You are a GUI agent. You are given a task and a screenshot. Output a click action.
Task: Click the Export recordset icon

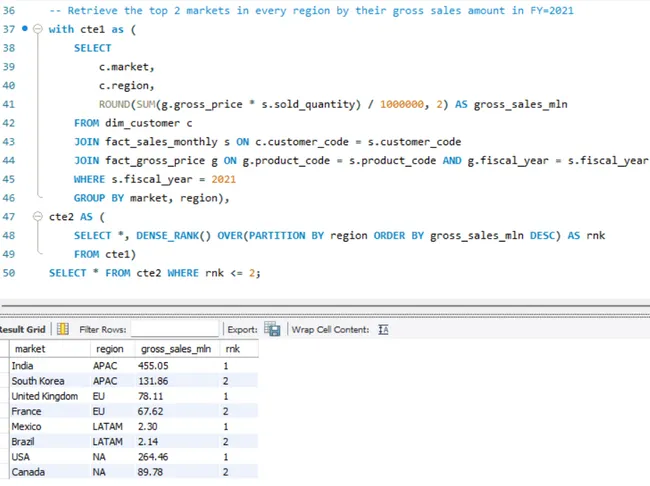point(272,329)
